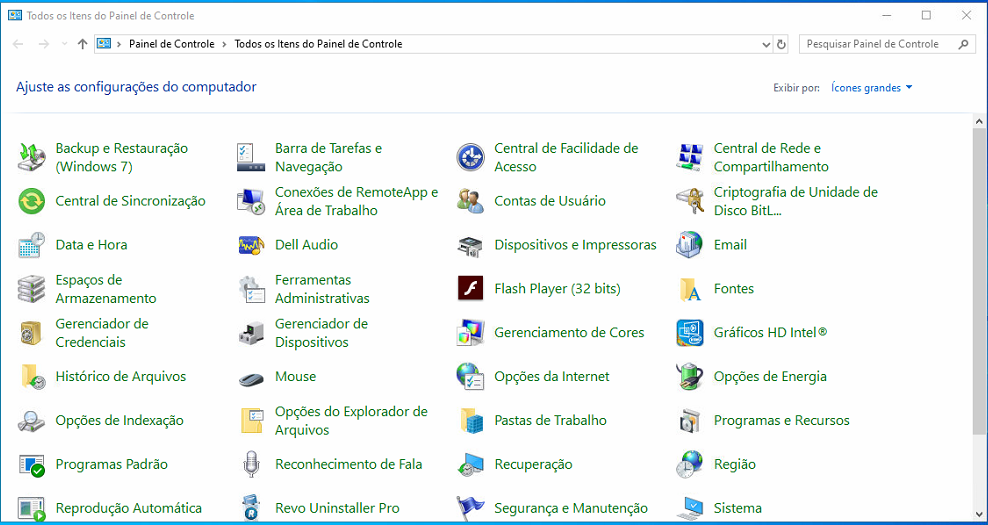The image size is (988, 525).
Task: Open the Recuperação icon
Action: pos(470,464)
